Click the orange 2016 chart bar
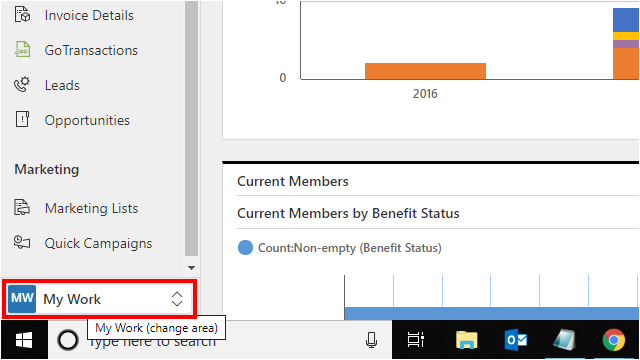This screenshot has height=360, width=640. tap(425, 71)
